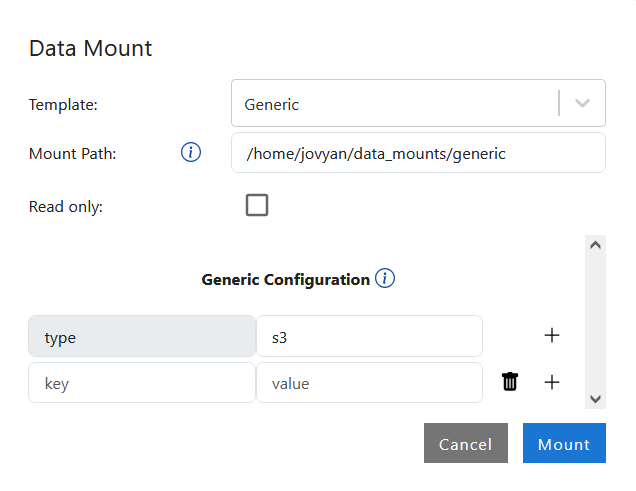Open the Template dropdown showing Generic
636x491 pixels.
point(418,103)
